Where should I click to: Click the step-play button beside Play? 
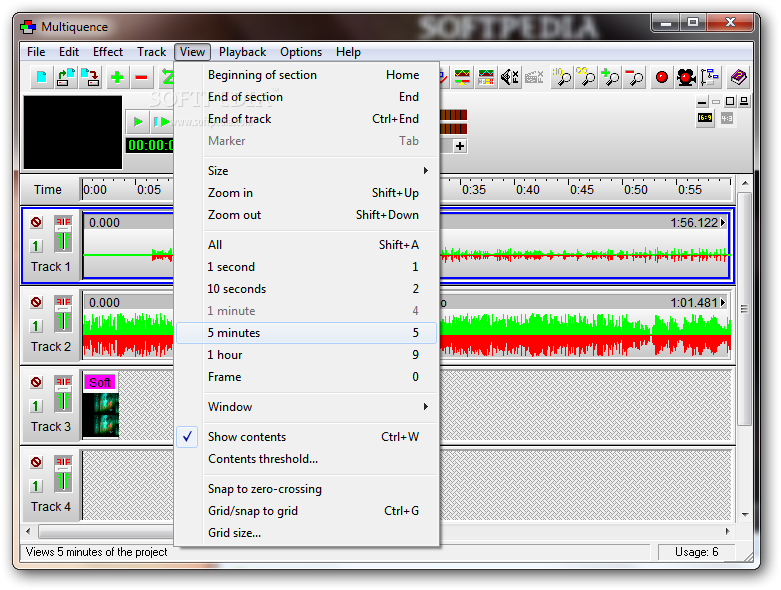161,121
